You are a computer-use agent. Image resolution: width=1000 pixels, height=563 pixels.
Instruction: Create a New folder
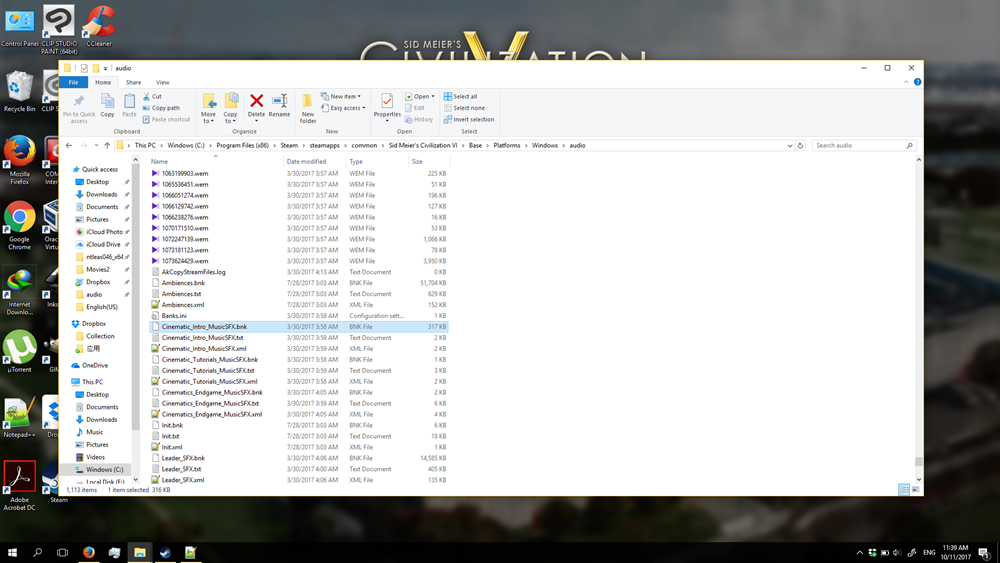pyautogui.click(x=308, y=108)
